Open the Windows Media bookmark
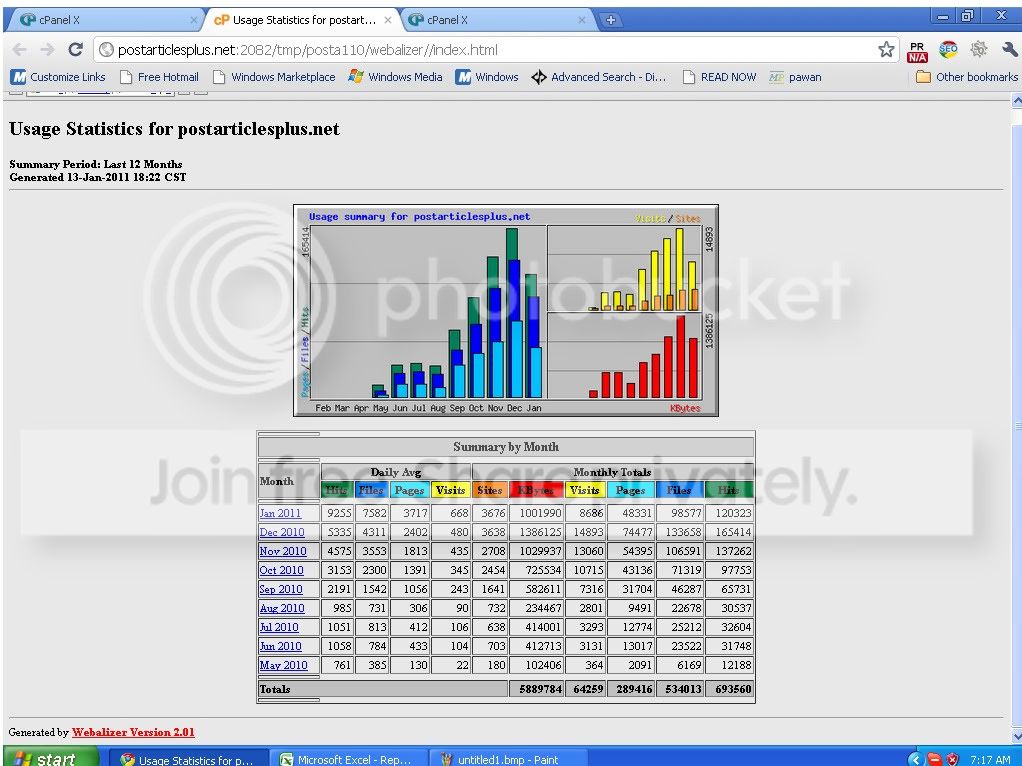 pyautogui.click(x=396, y=77)
